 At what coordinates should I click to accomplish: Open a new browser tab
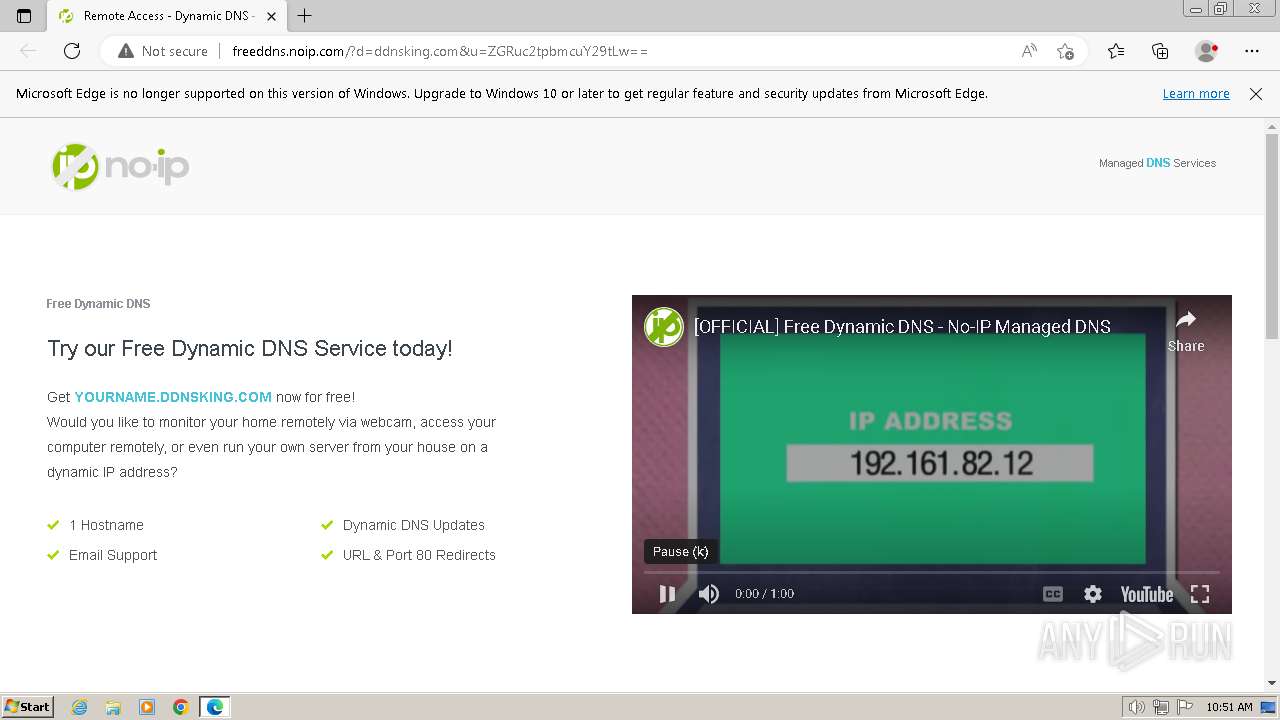(x=305, y=16)
